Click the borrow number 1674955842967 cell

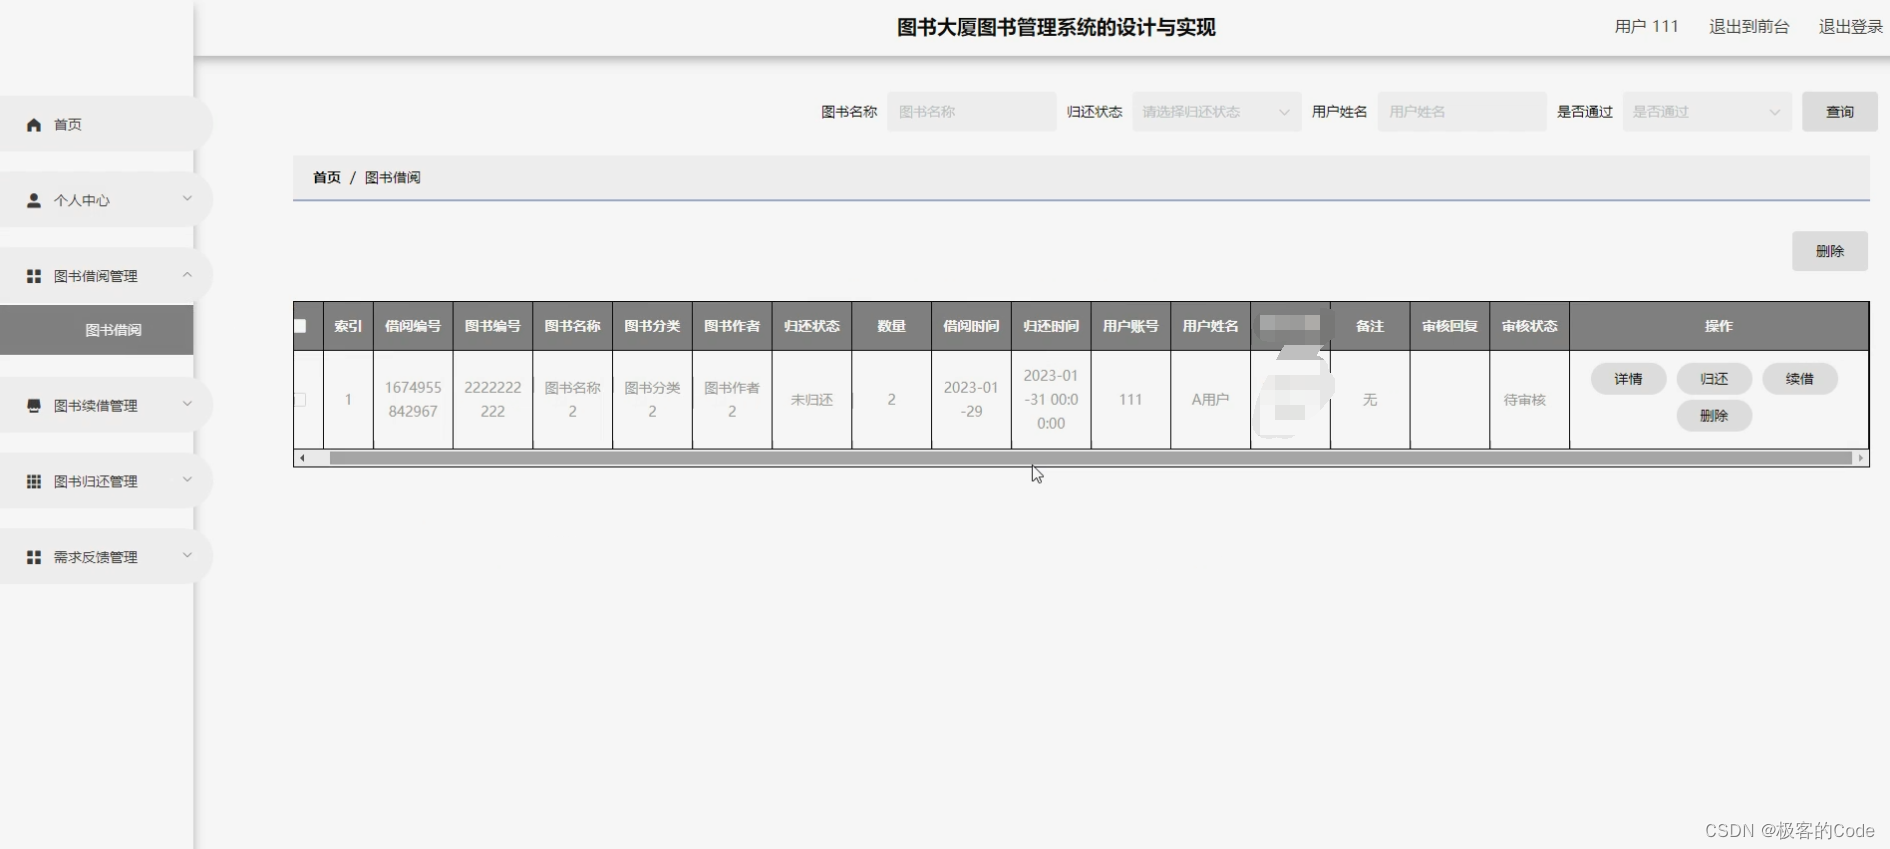click(413, 399)
